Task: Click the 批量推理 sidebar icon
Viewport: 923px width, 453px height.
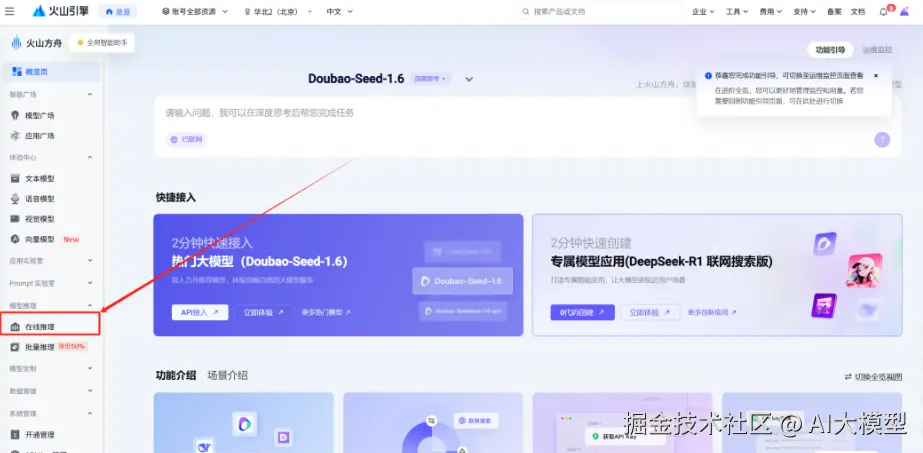Action: click(x=16, y=347)
